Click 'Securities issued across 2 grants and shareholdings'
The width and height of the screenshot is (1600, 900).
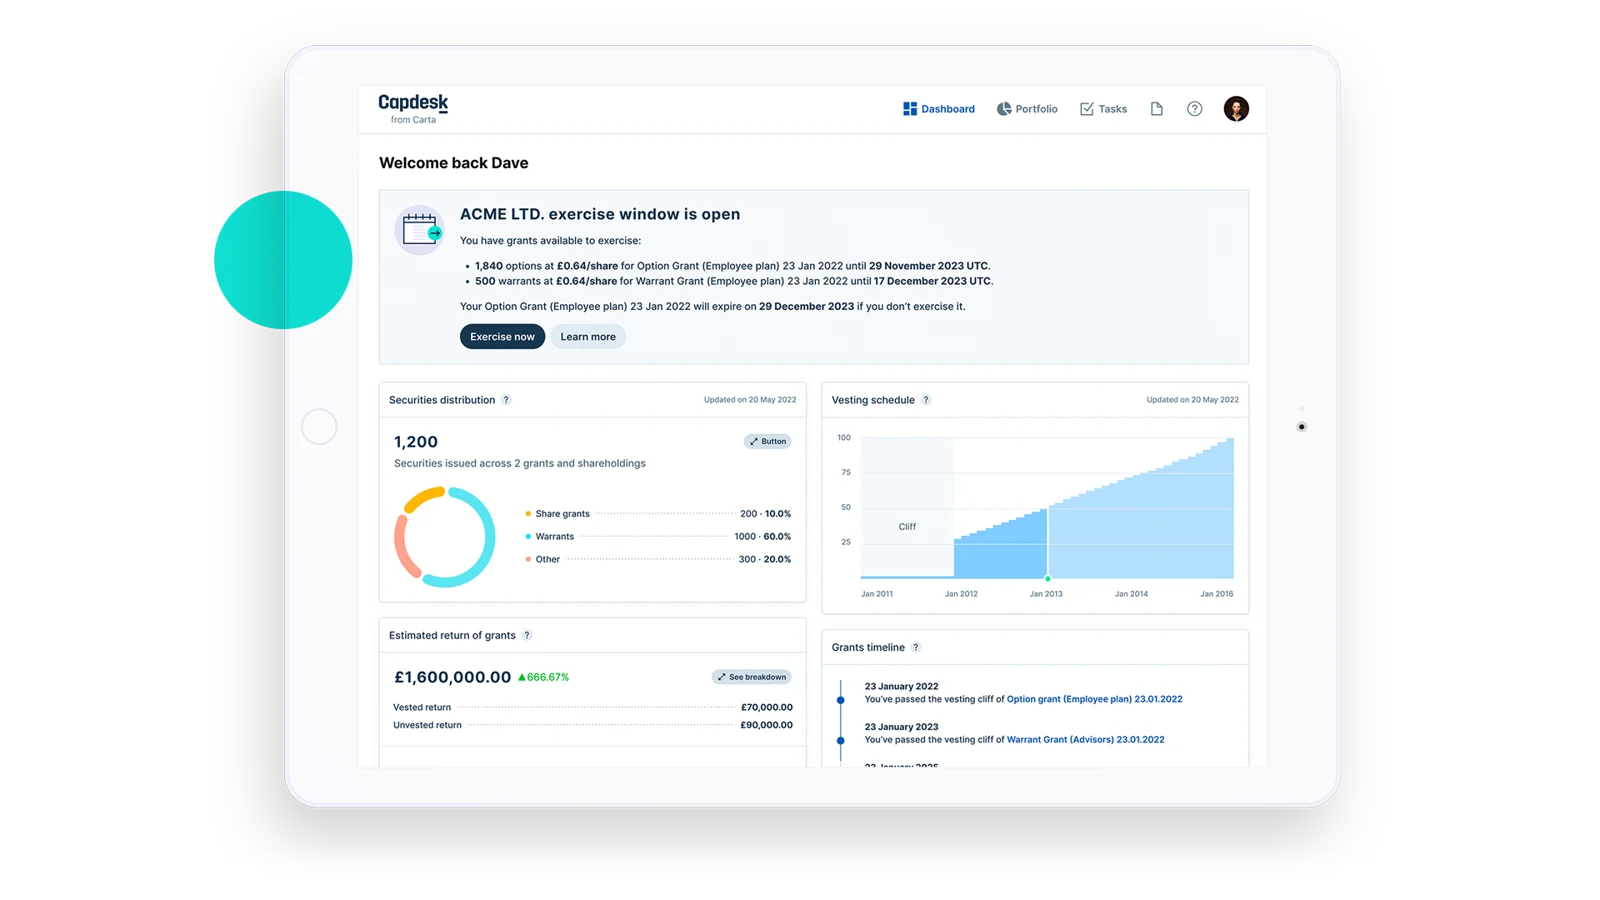tap(520, 463)
